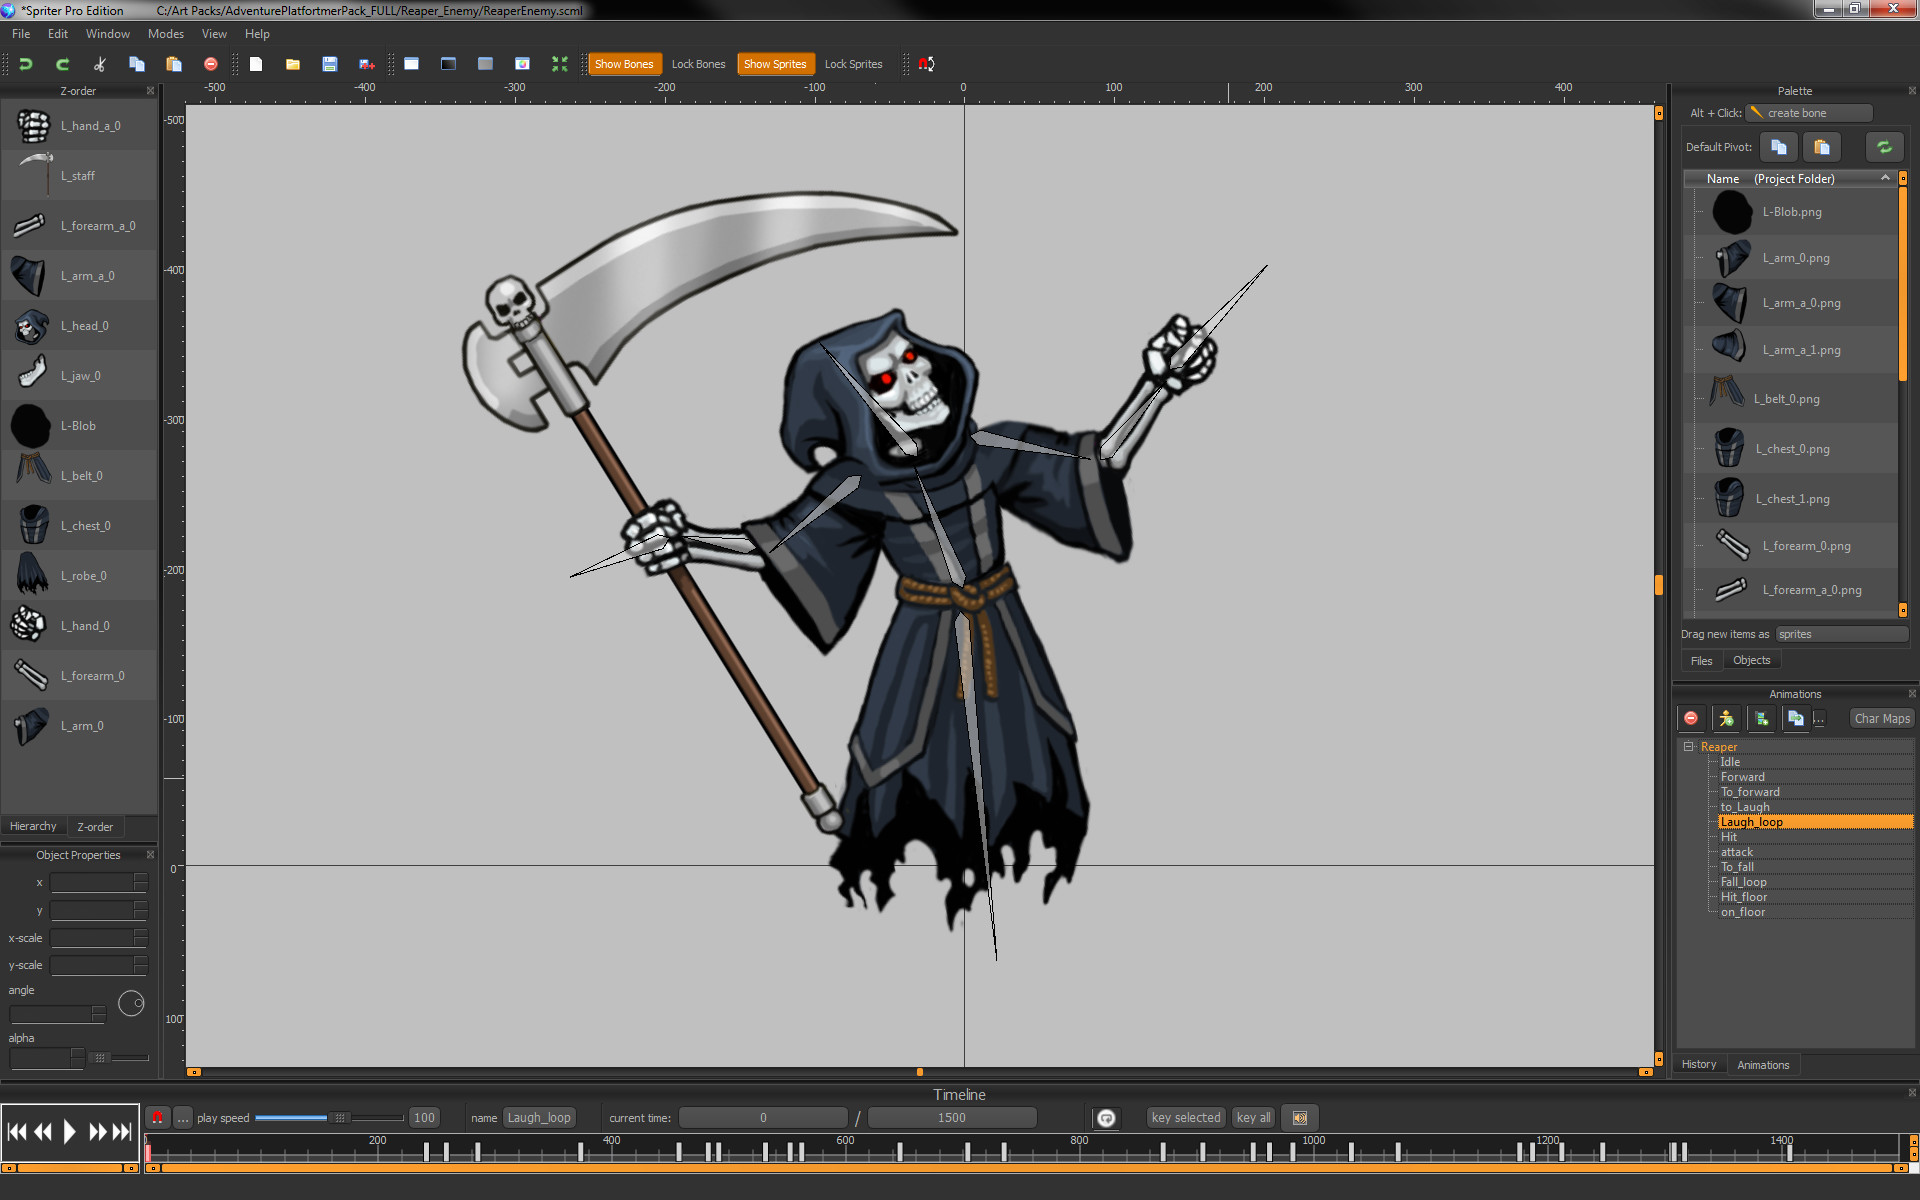Click the Cut tool icon
The image size is (1920, 1200).
click(99, 63)
